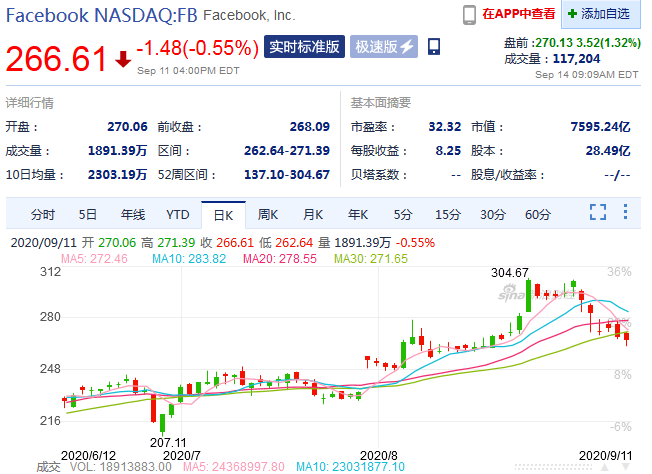Click the MA10: 283.82 legend
The width and height of the screenshot is (652, 474).
[x=189, y=259]
